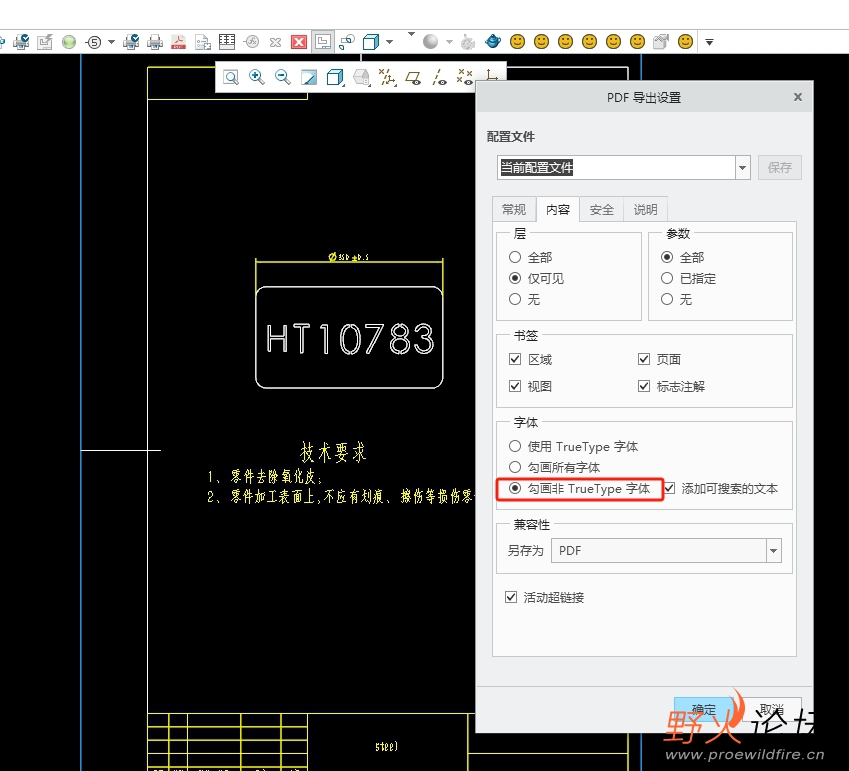Open the dropdown next to the circled 5 icon

(111, 42)
